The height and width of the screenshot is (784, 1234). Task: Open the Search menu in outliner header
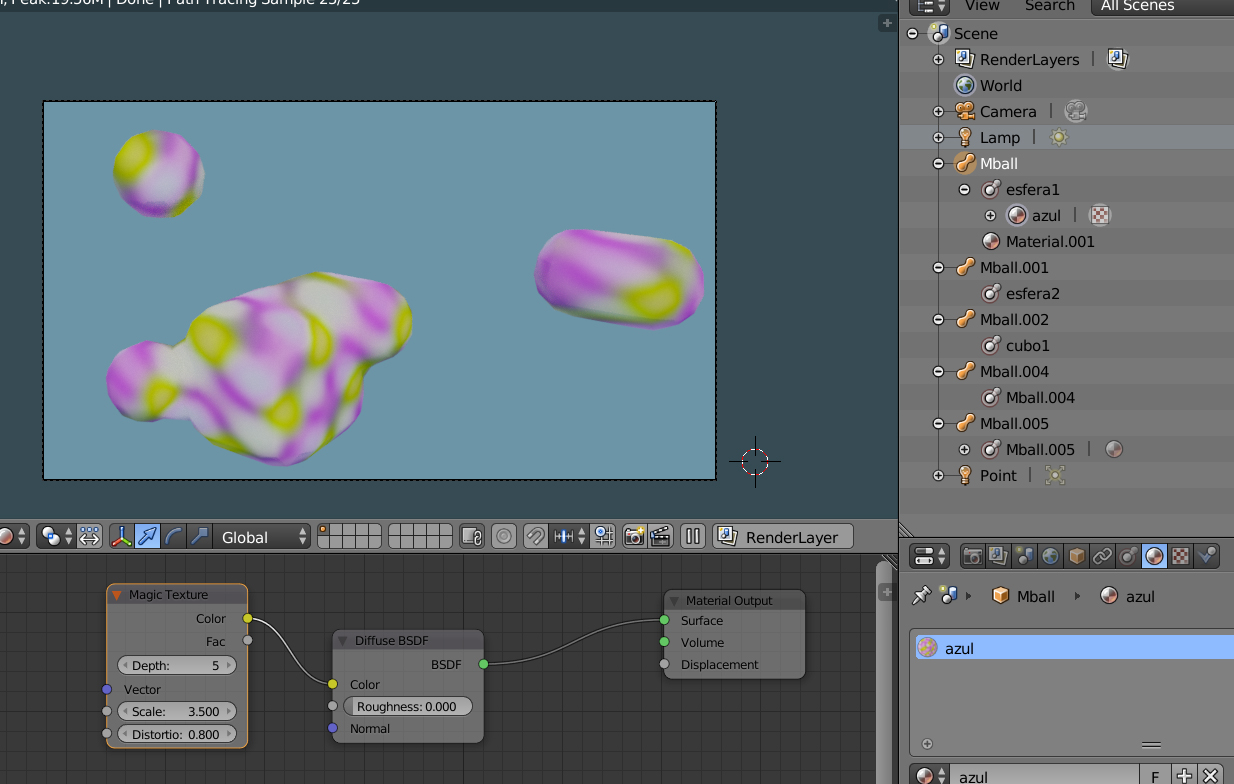coord(1049,6)
